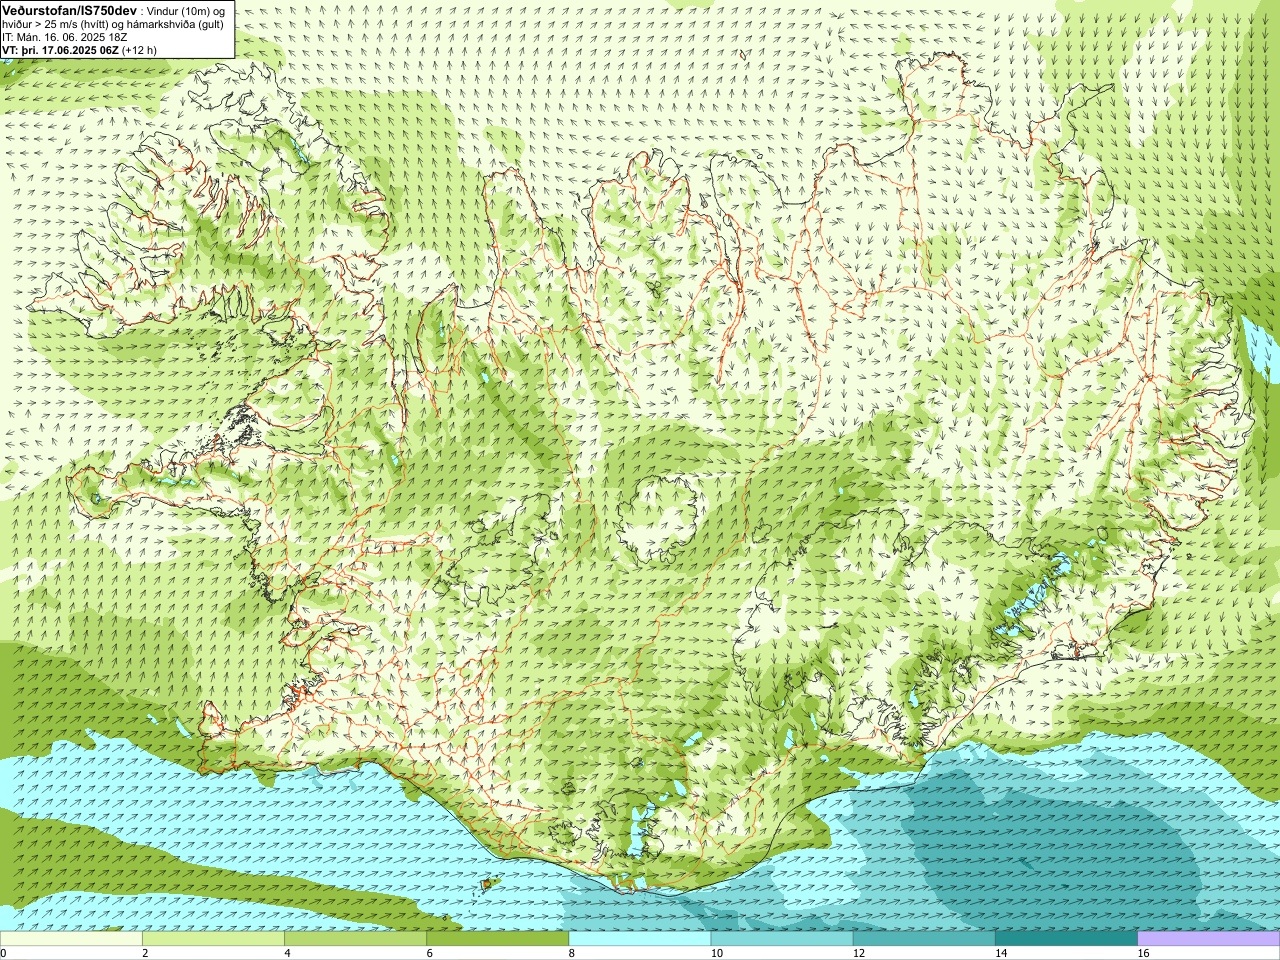Click the olive green 6–8 legend swatch
Image resolution: width=1280 pixels, height=960 pixels.
[498, 939]
